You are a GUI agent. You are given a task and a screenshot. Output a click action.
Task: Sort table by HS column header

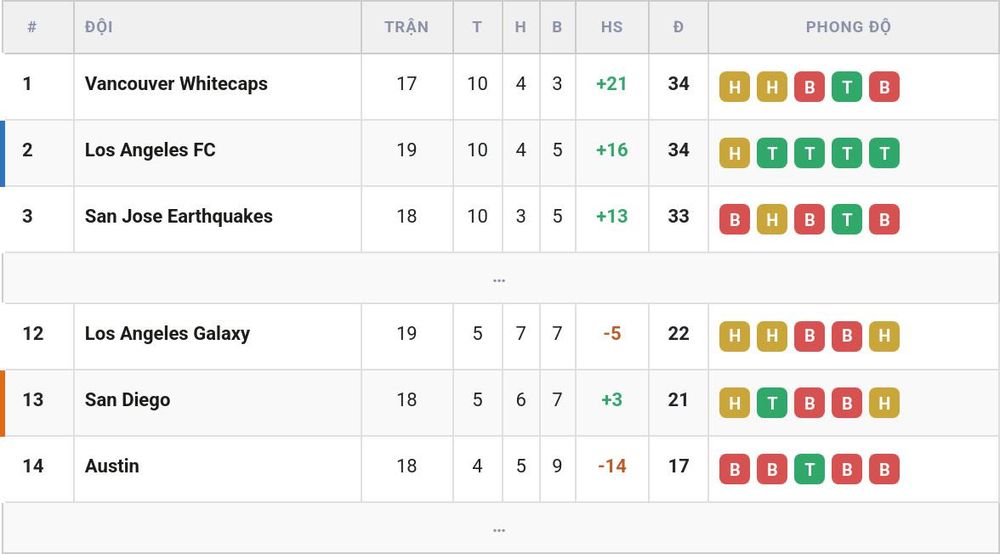pos(612,27)
